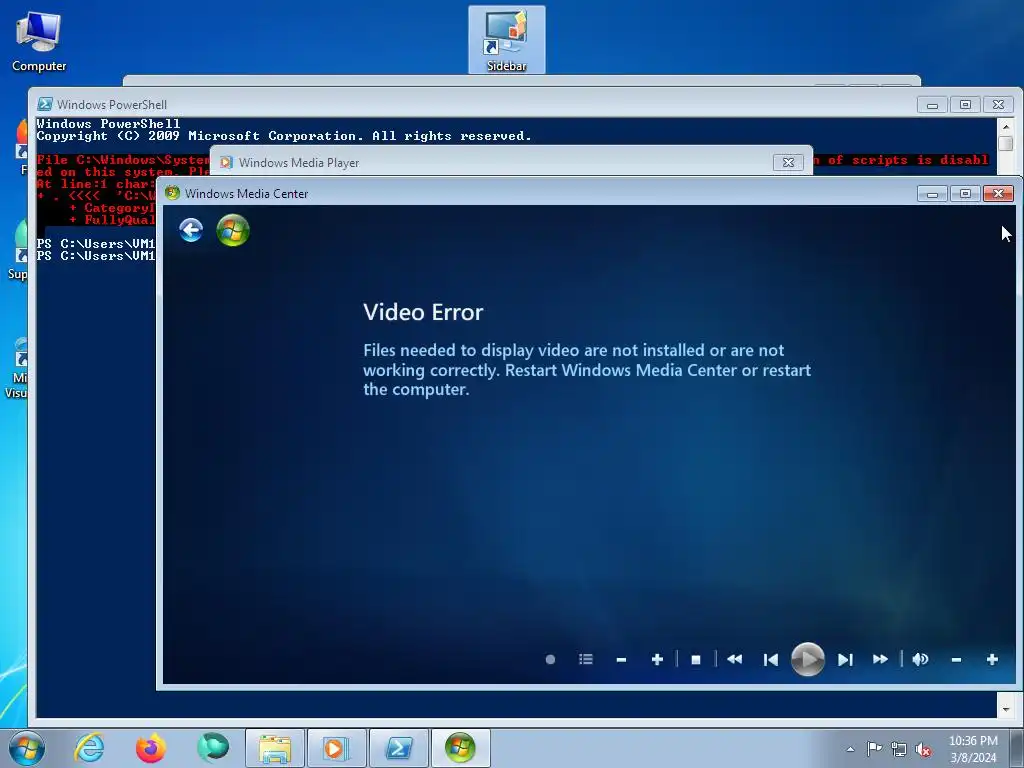The height and width of the screenshot is (768, 1024).
Task: Open the teal swirl app on taskbar
Action: click(213, 748)
